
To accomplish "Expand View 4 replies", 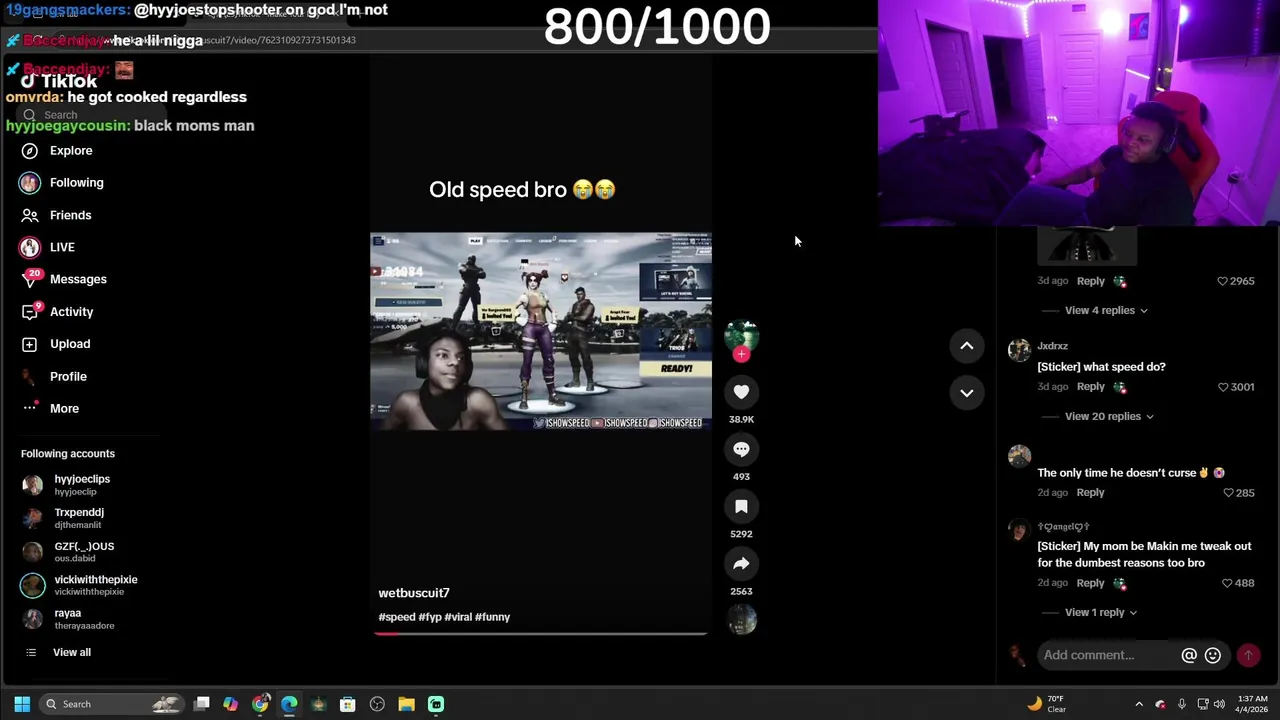I will click(1106, 310).
